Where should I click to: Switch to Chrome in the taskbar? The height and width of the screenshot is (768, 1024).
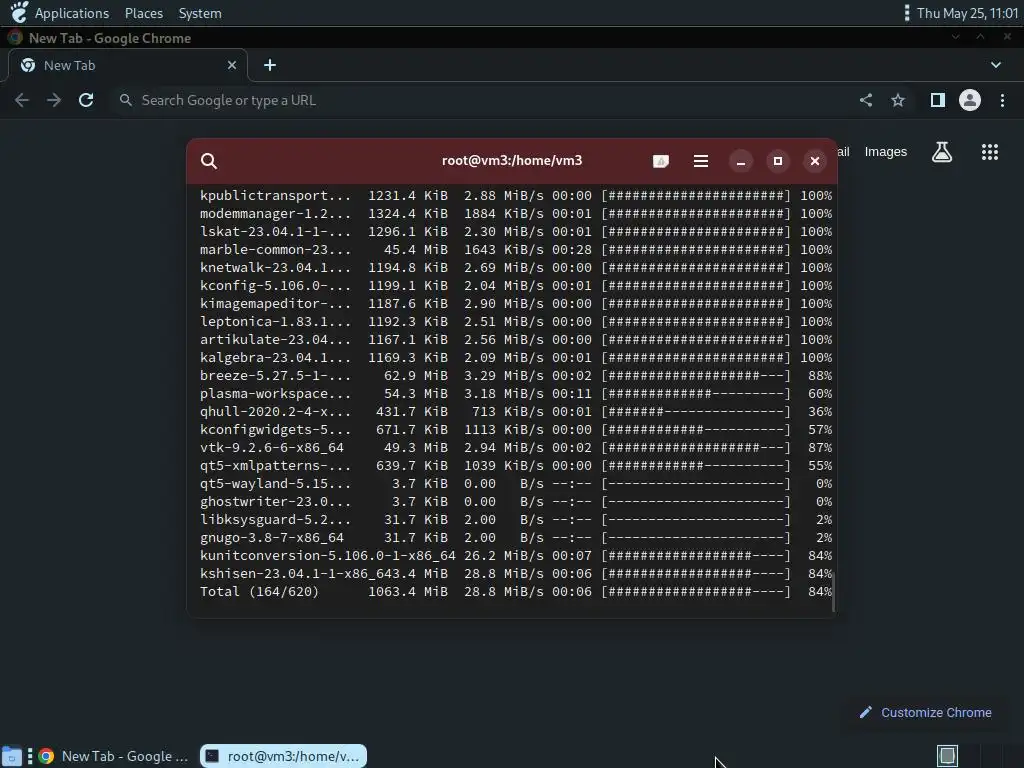(x=114, y=756)
